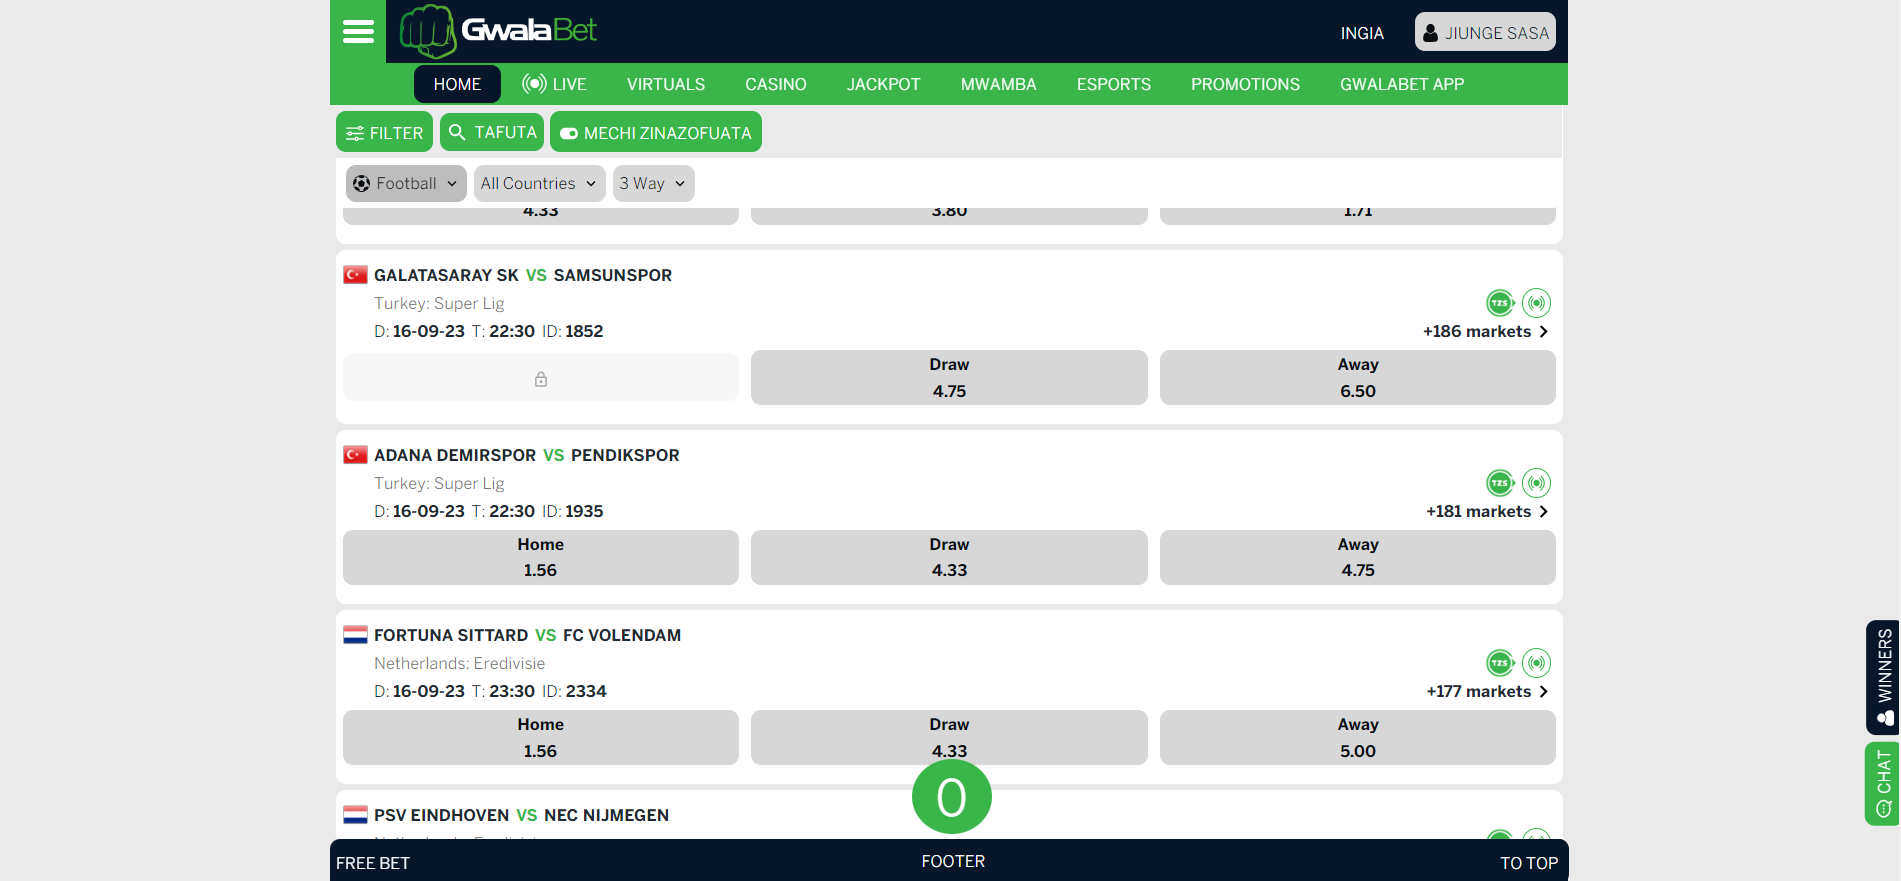
Task: Click the match ID 1935 text
Action: [x=573, y=511]
